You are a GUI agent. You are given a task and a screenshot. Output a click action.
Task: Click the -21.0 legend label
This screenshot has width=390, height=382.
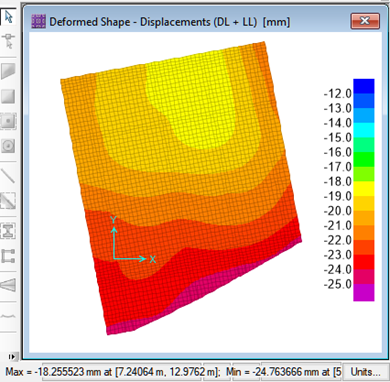point(338,226)
